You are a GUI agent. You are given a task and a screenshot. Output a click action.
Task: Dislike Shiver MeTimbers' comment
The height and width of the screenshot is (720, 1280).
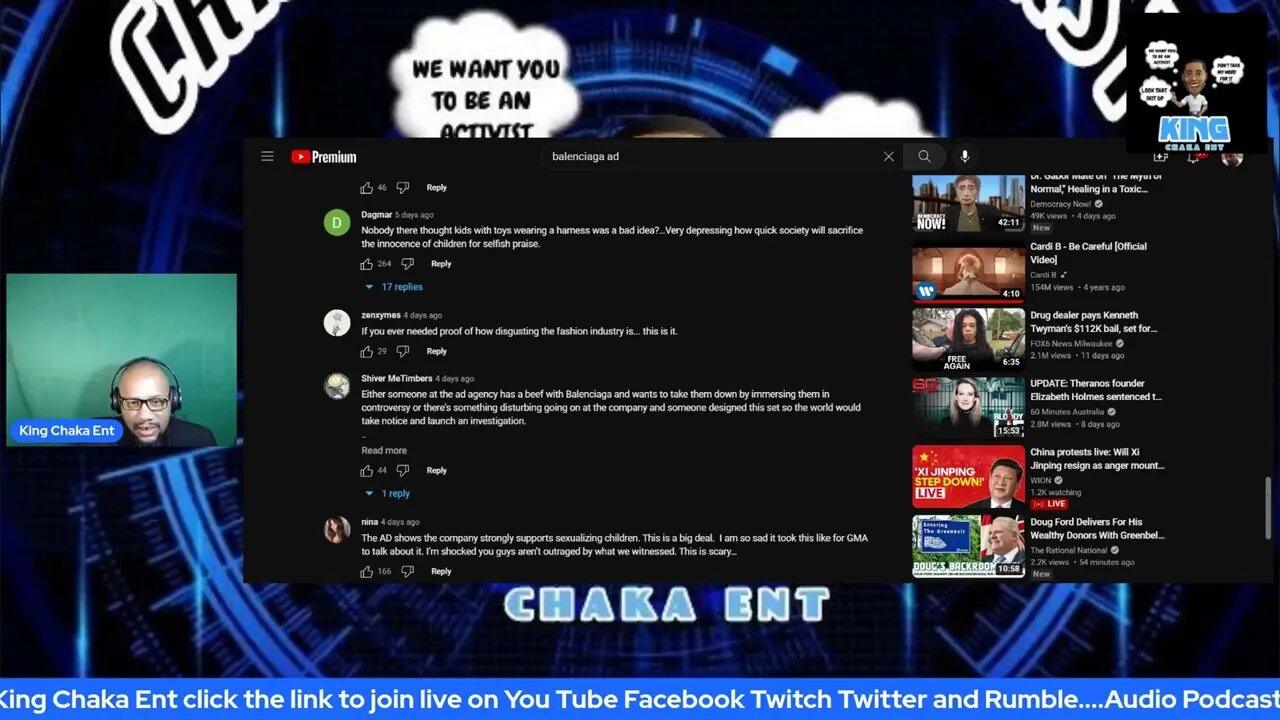click(x=402, y=470)
